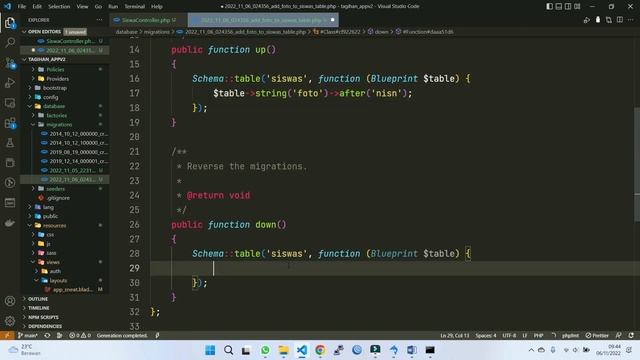Screen dimensions: 640x360
Task: Click Run Code icon in editor toolbar
Action: pos(587,20)
